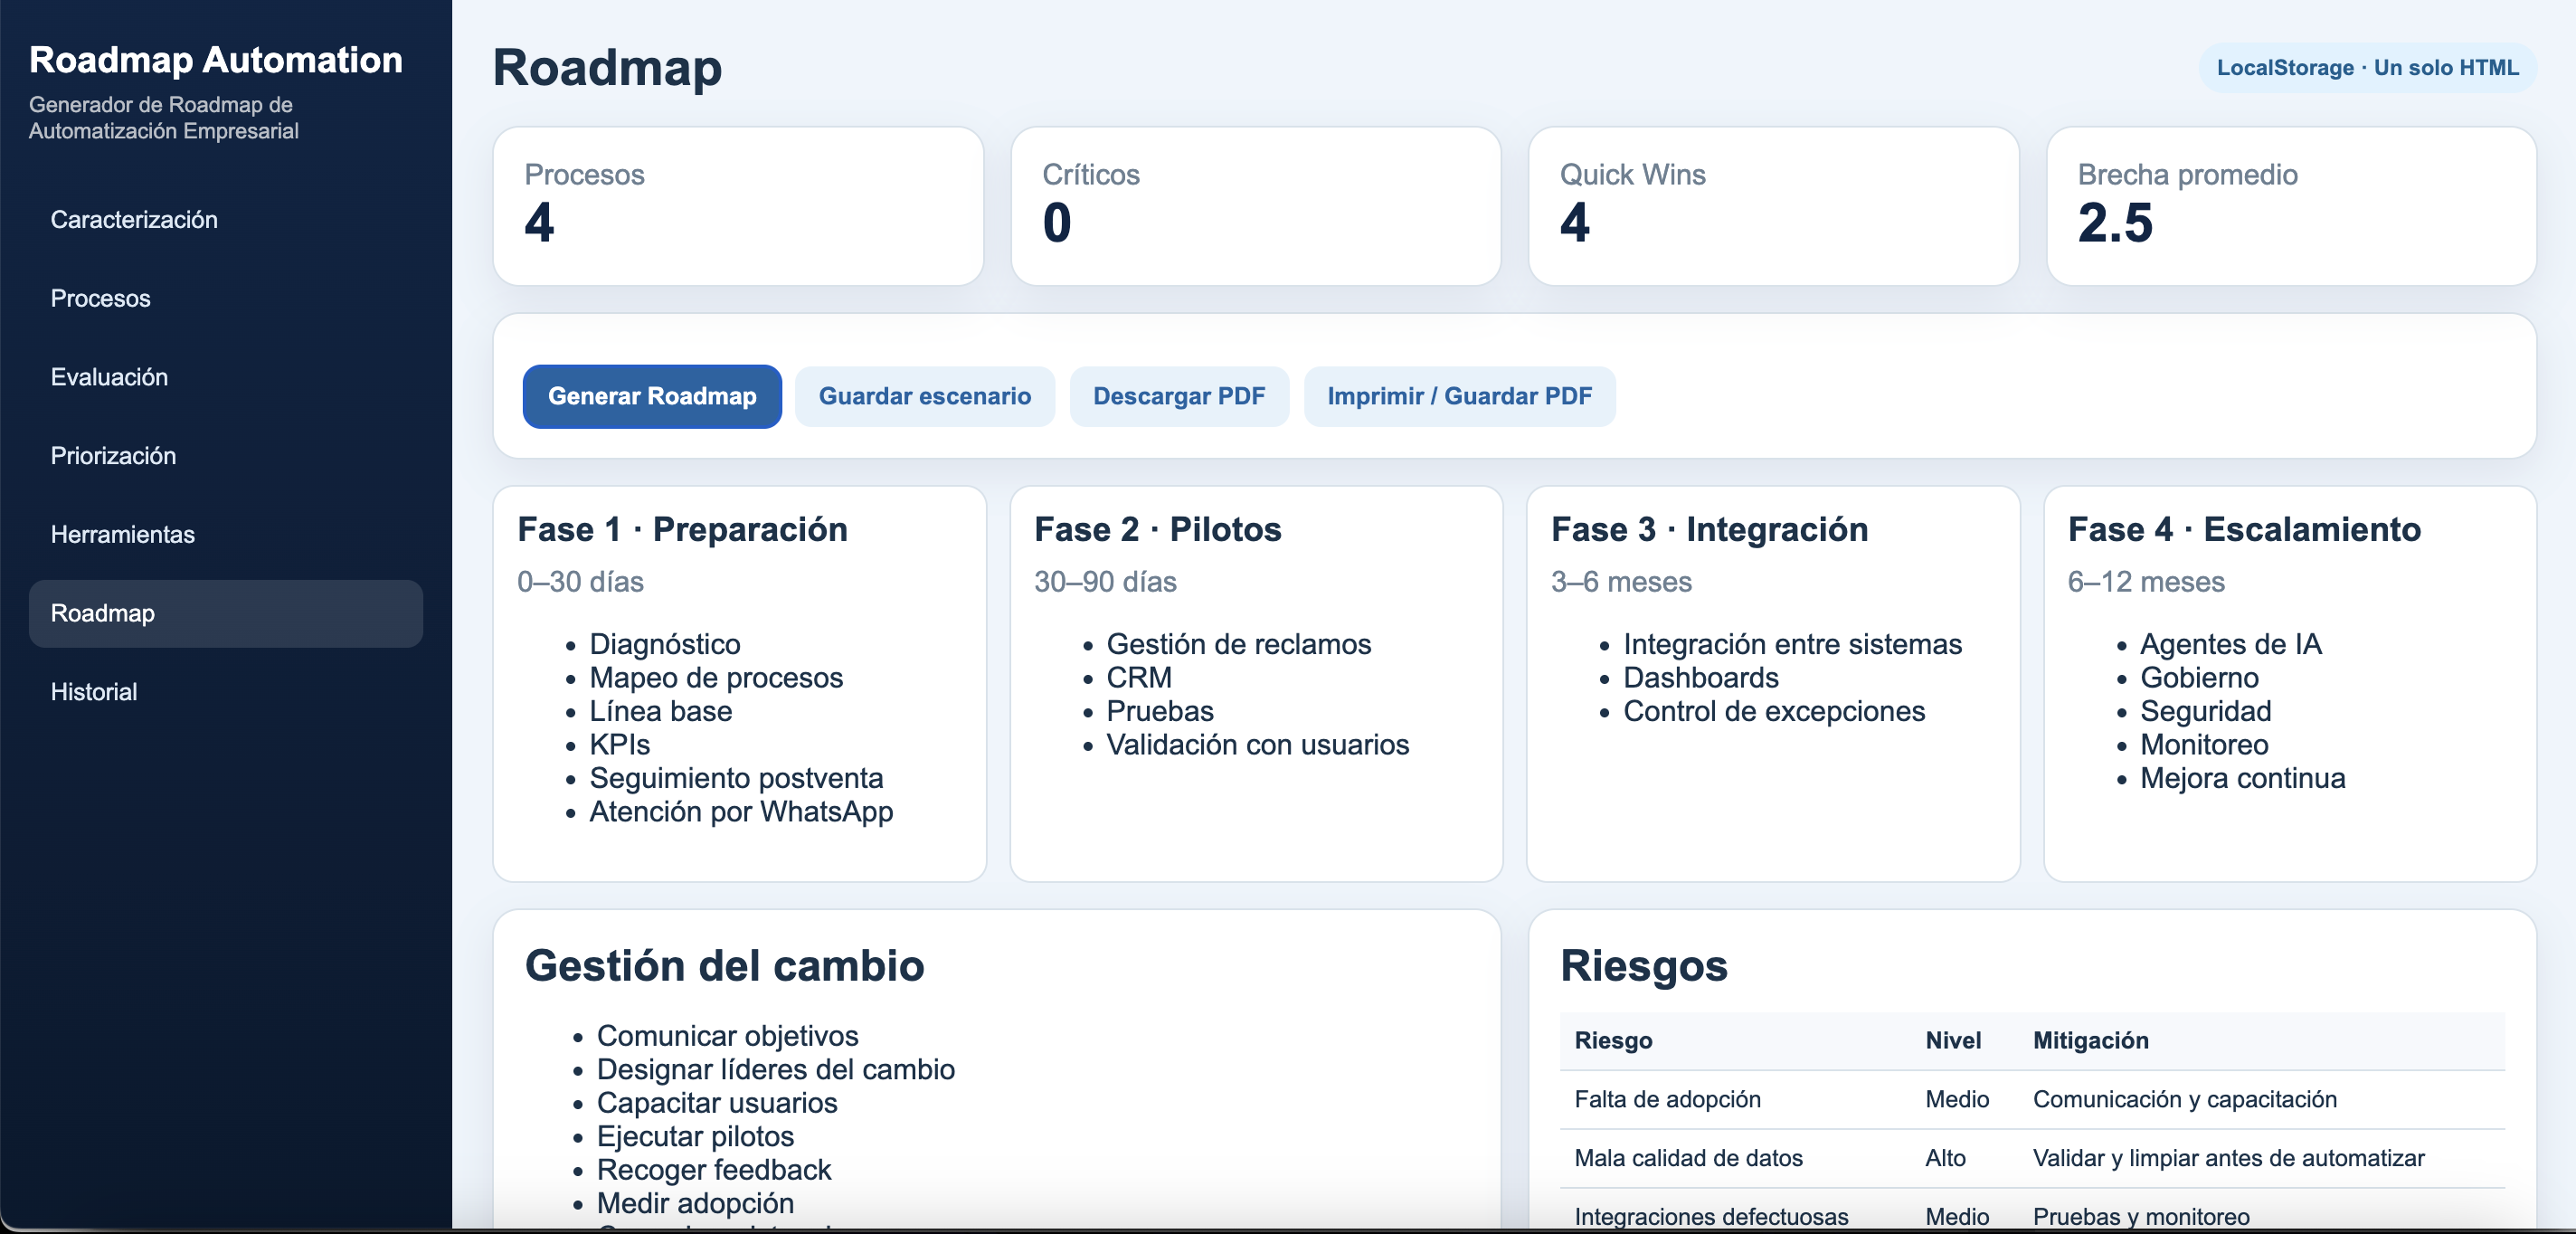Screen dimensions: 2576x1234
Task: Open the Evaluación sidebar item
Action: pos(225,377)
